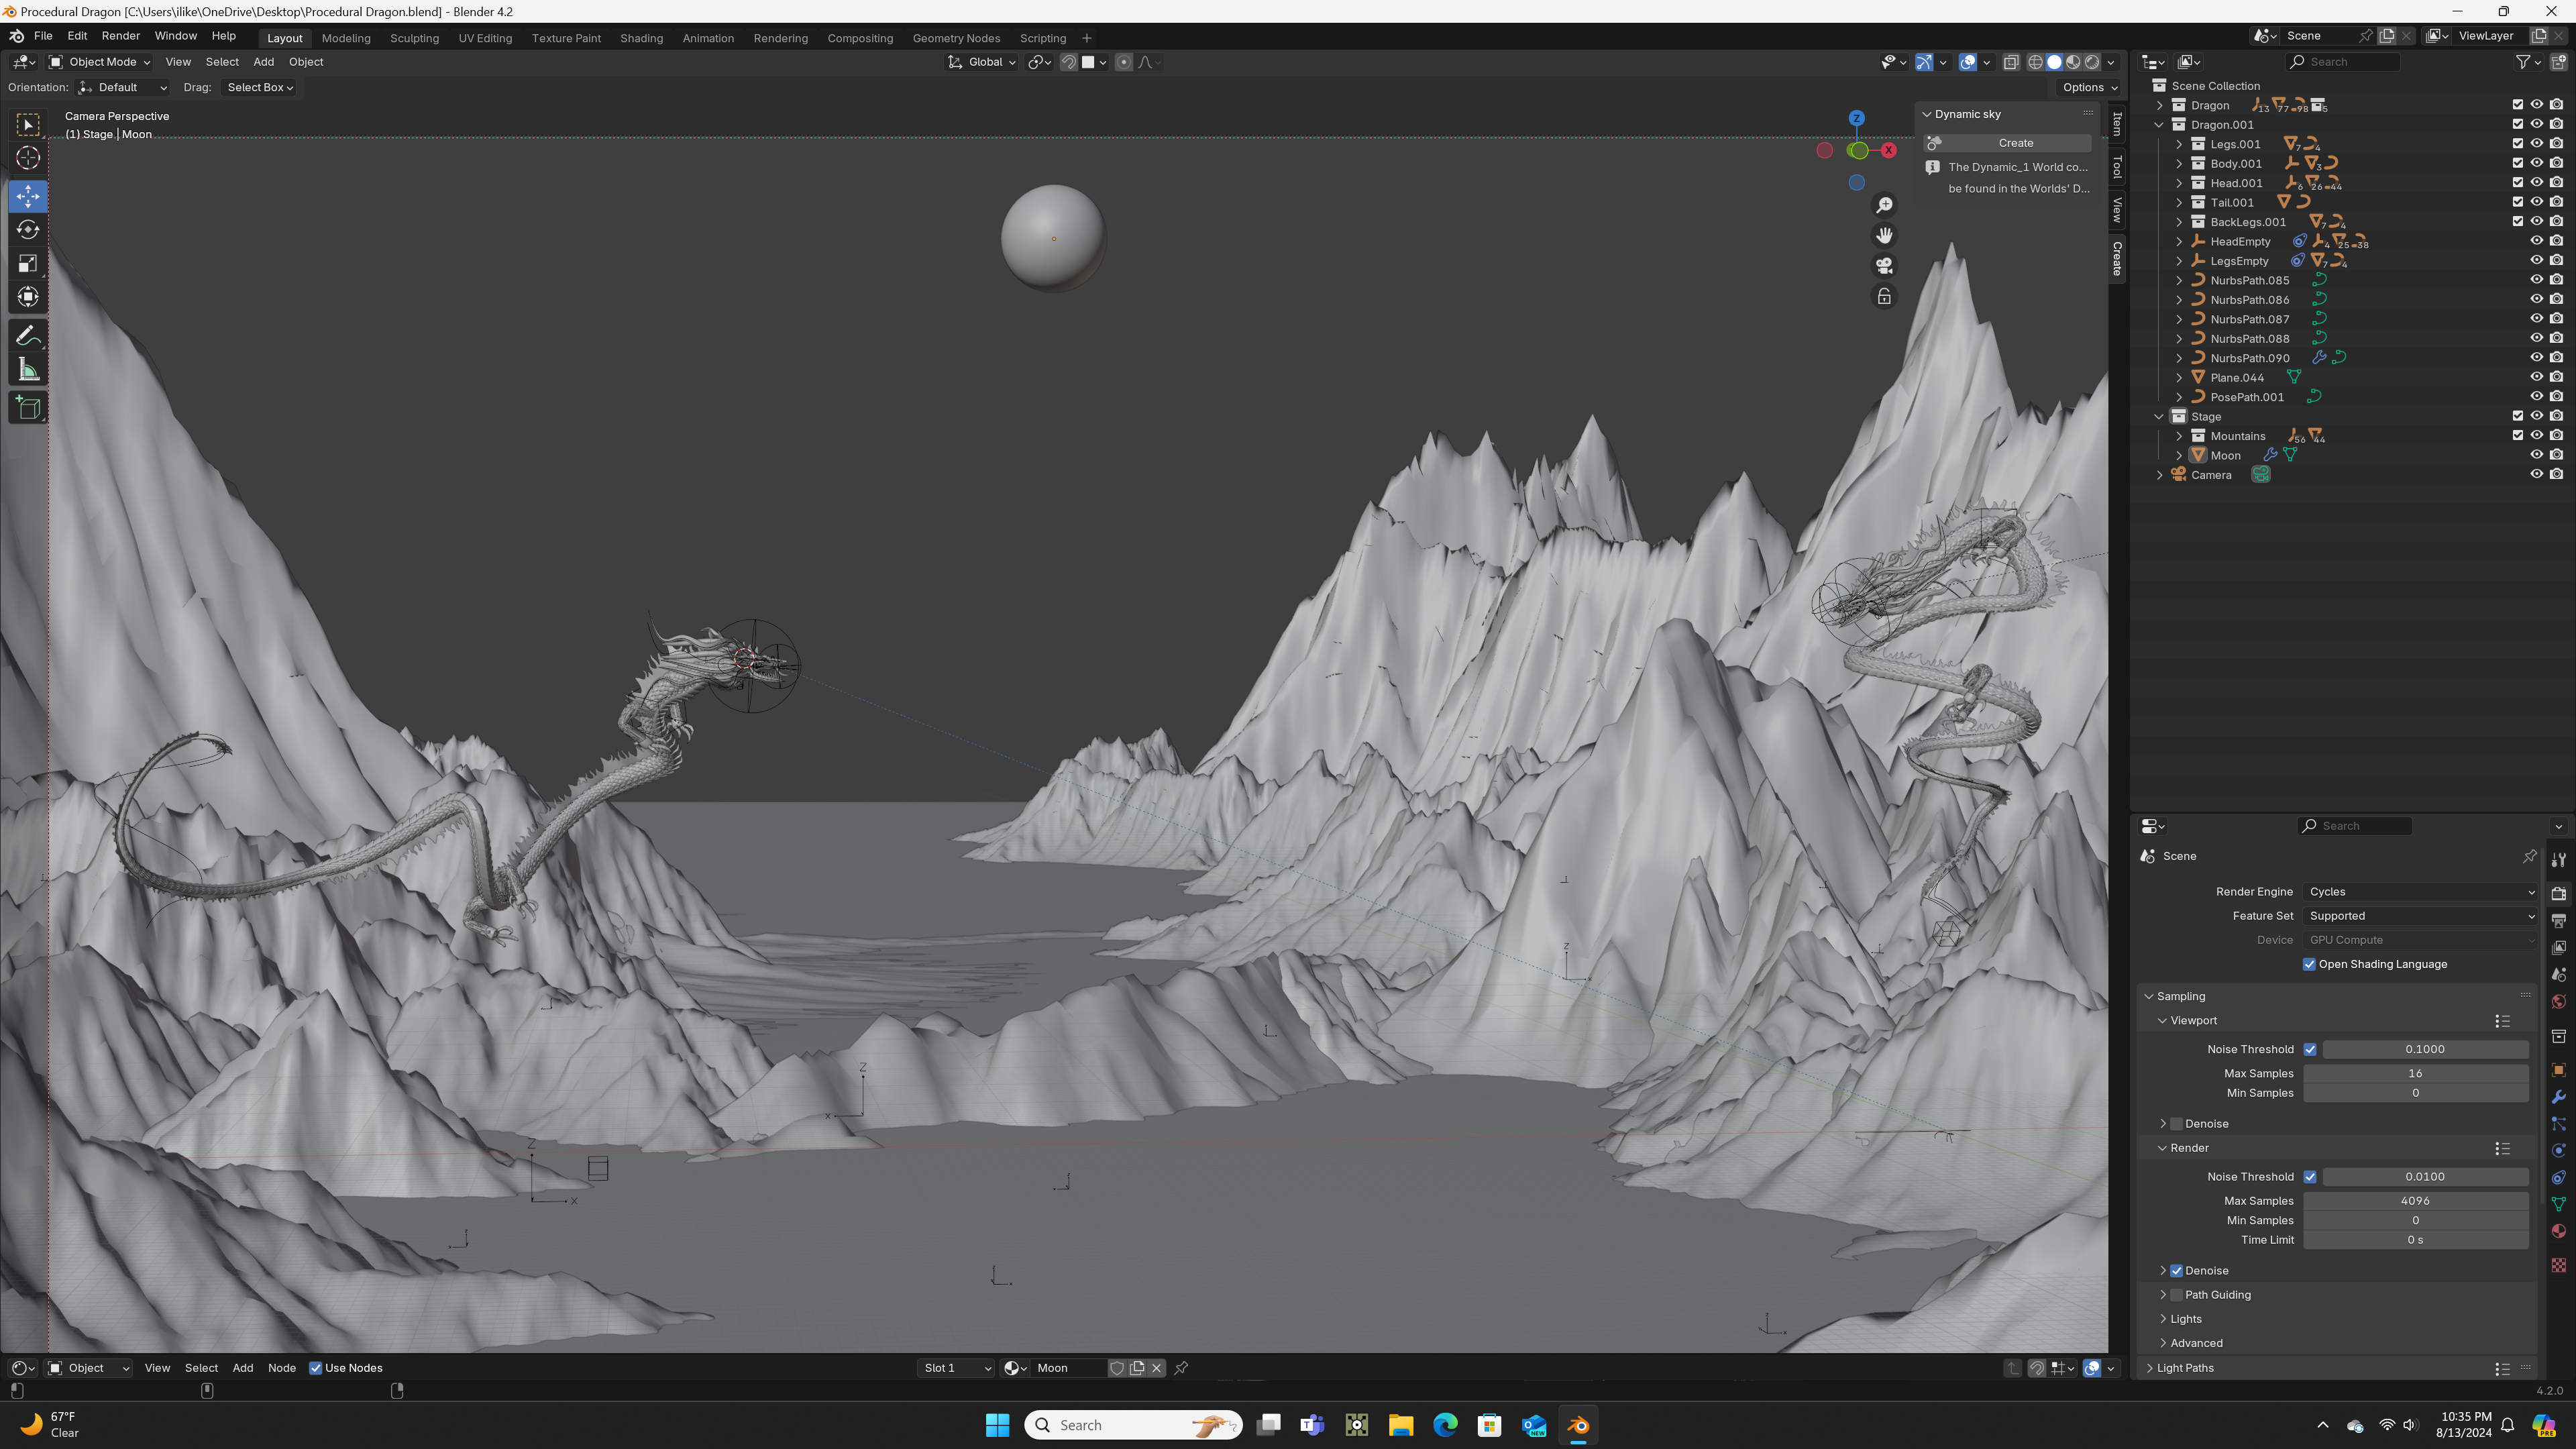Click the lock camera to view icon
Viewport: 2576px width, 1449px height.
tap(1884, 297)
